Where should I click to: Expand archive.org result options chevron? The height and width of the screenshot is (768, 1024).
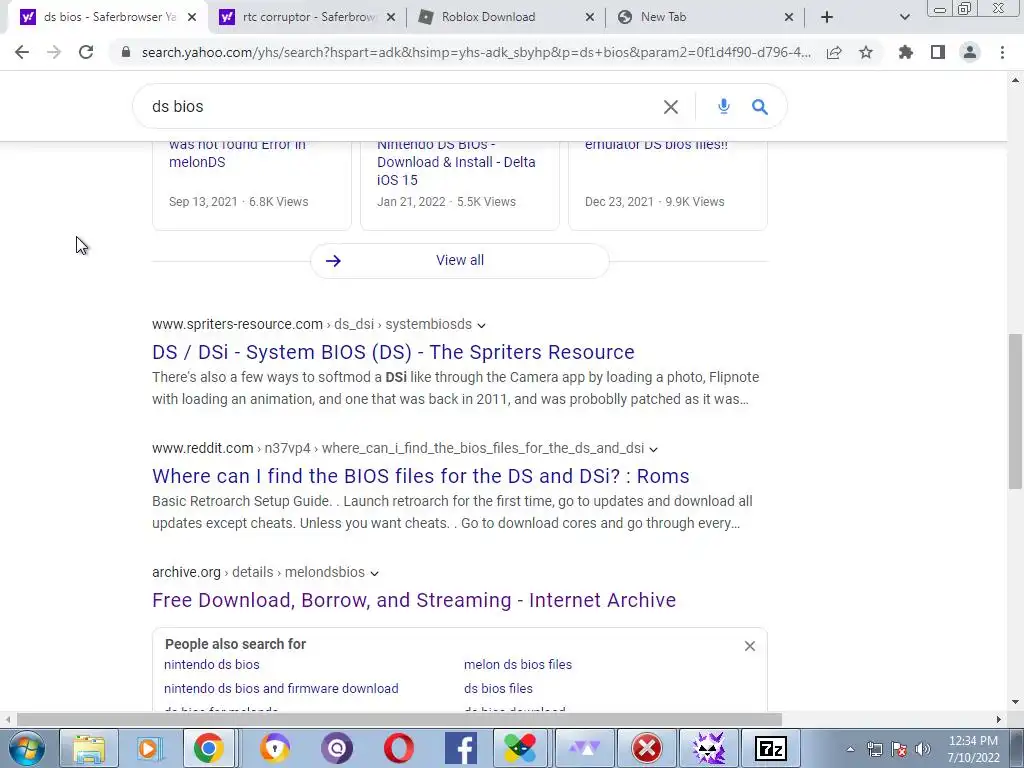(374, 573)
